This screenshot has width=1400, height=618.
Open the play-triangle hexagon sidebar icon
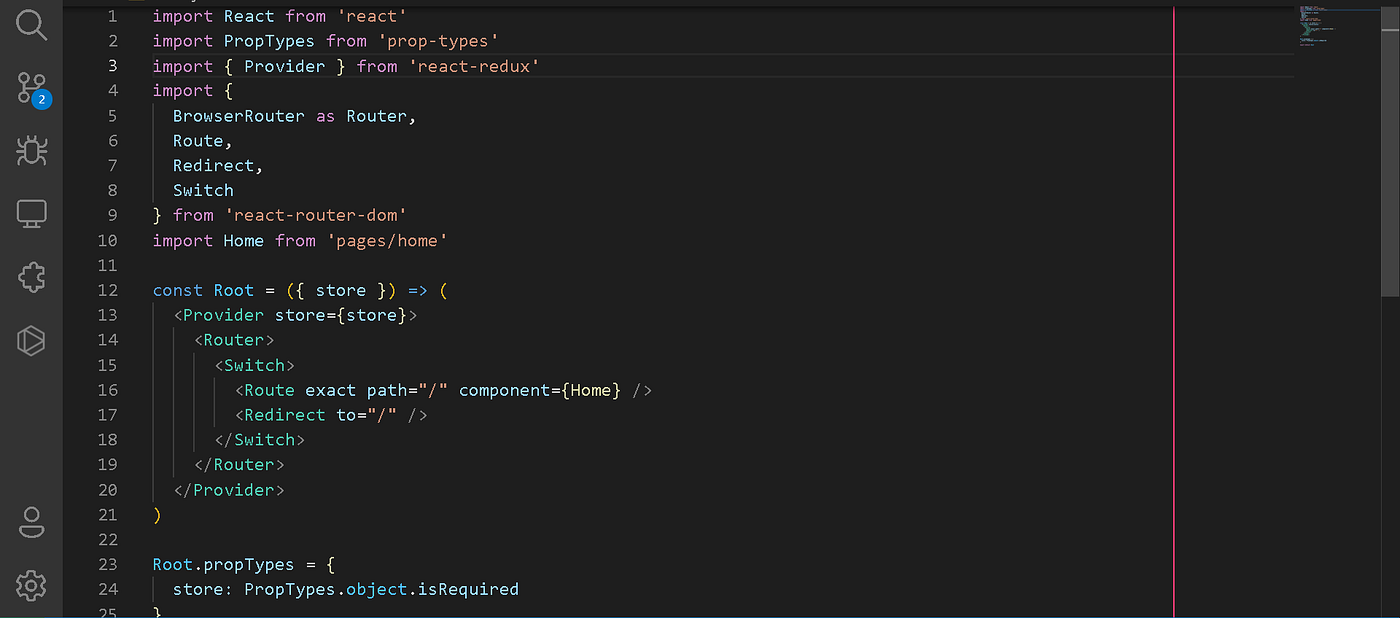click(x=32, y=340)
